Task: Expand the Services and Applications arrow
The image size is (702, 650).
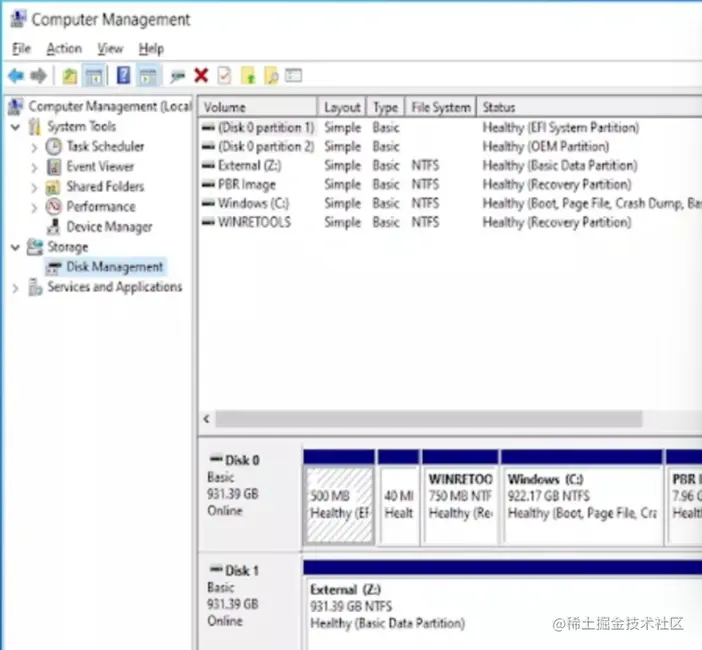Action: pos(16,288)
